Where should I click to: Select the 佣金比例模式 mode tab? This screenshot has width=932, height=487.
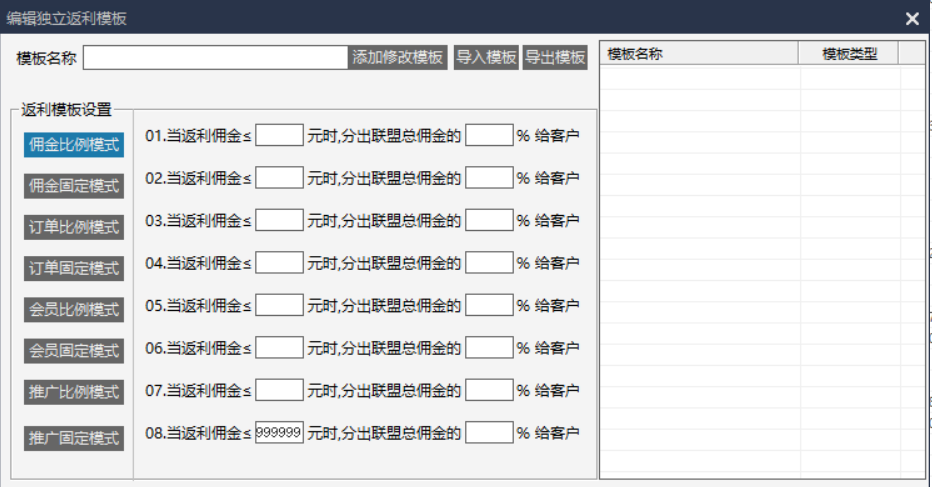click(74, 145)
